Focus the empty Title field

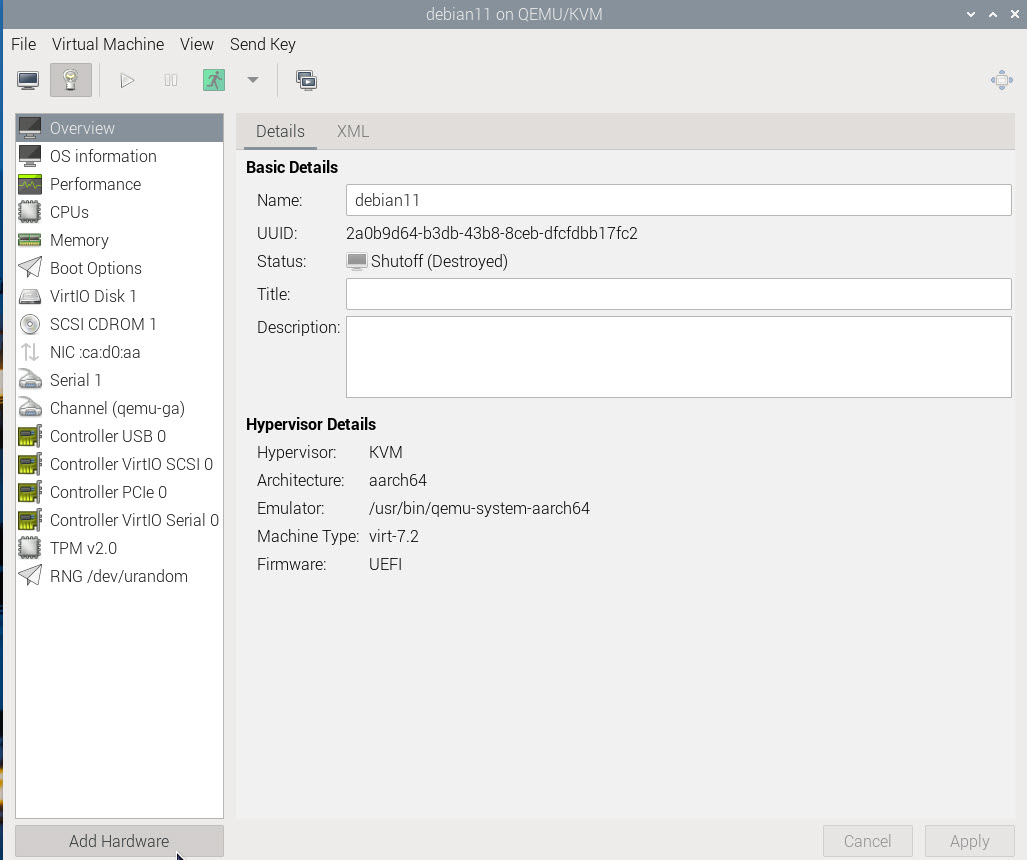(x=679, y=294)
